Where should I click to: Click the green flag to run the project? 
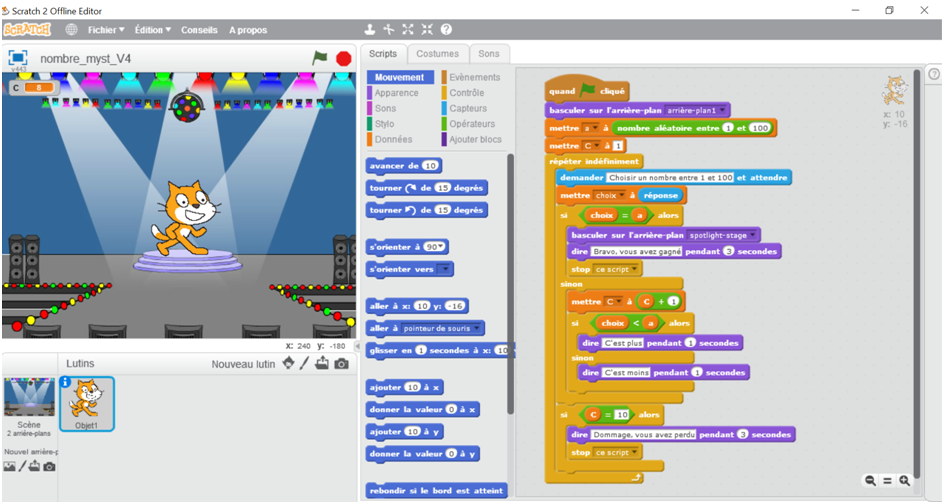[320, 58]
